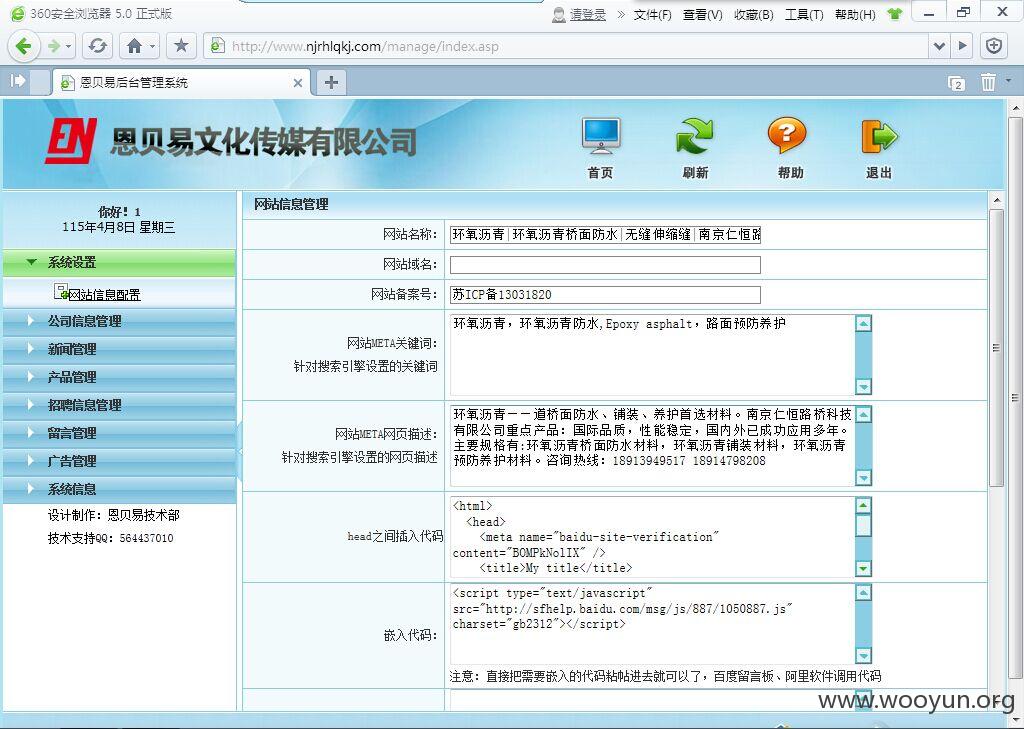Open the 收藏(B) menu
Screen dimensions: 1024x729
coord(754,14)
